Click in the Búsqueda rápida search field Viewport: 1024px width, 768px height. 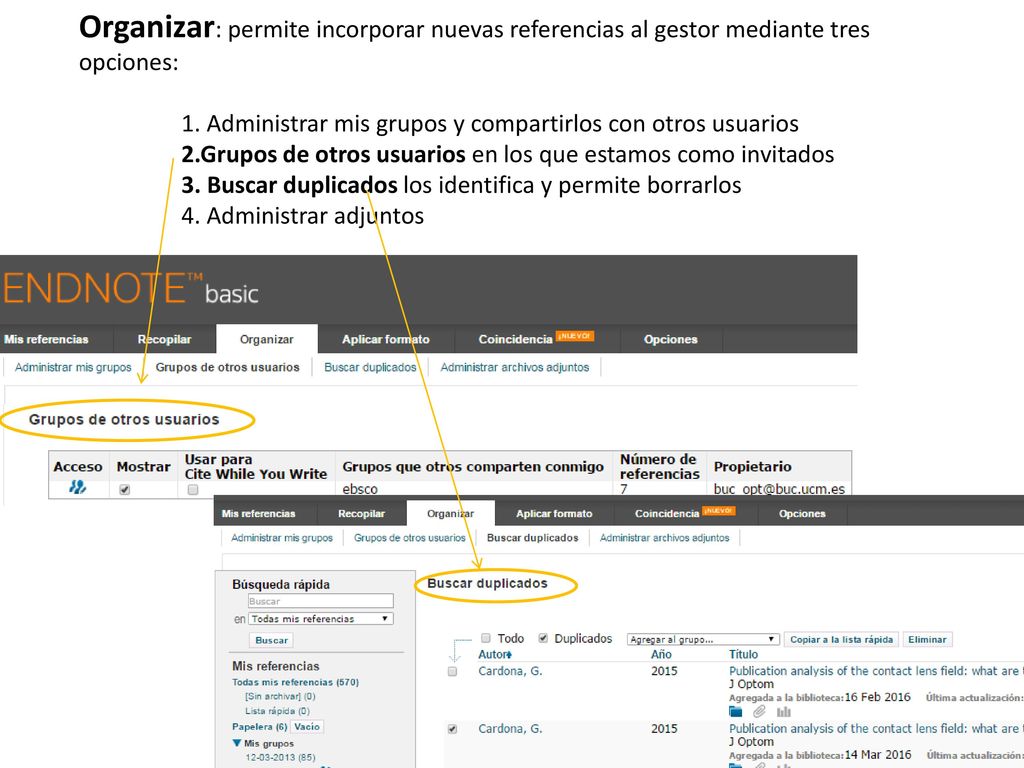(x=321, y=601)
